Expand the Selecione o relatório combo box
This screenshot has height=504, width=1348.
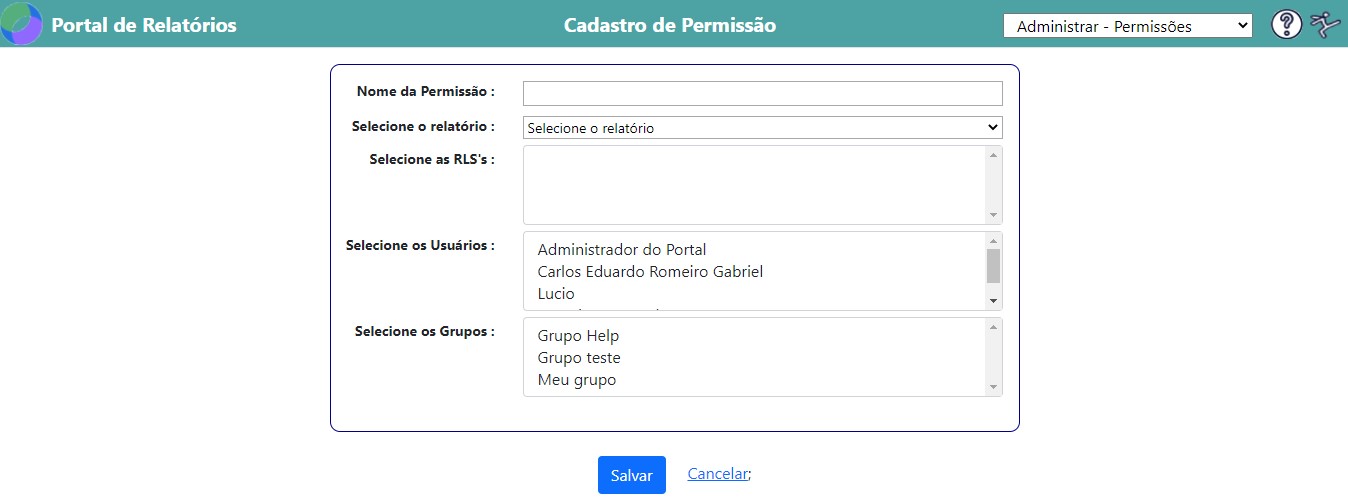762,128
